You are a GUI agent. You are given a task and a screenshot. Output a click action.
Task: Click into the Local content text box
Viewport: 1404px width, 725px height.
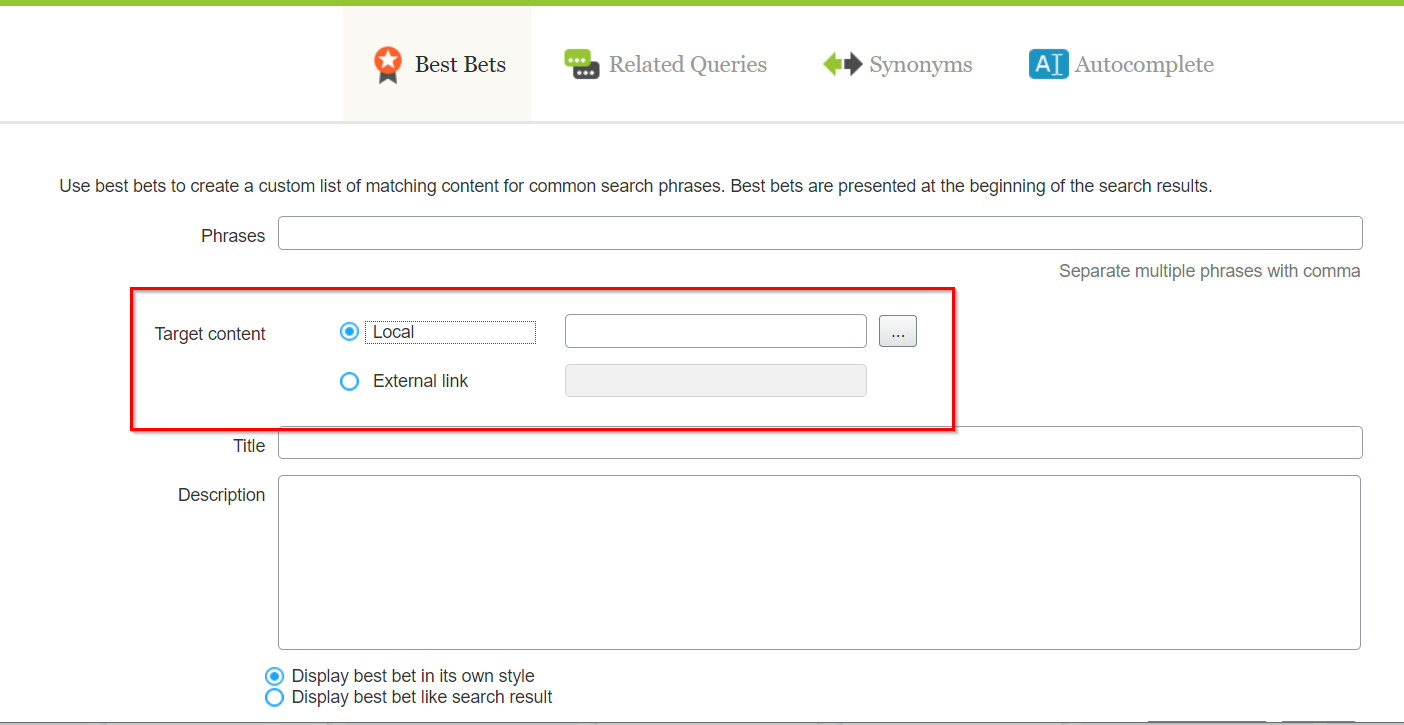[x=715, y=331]
